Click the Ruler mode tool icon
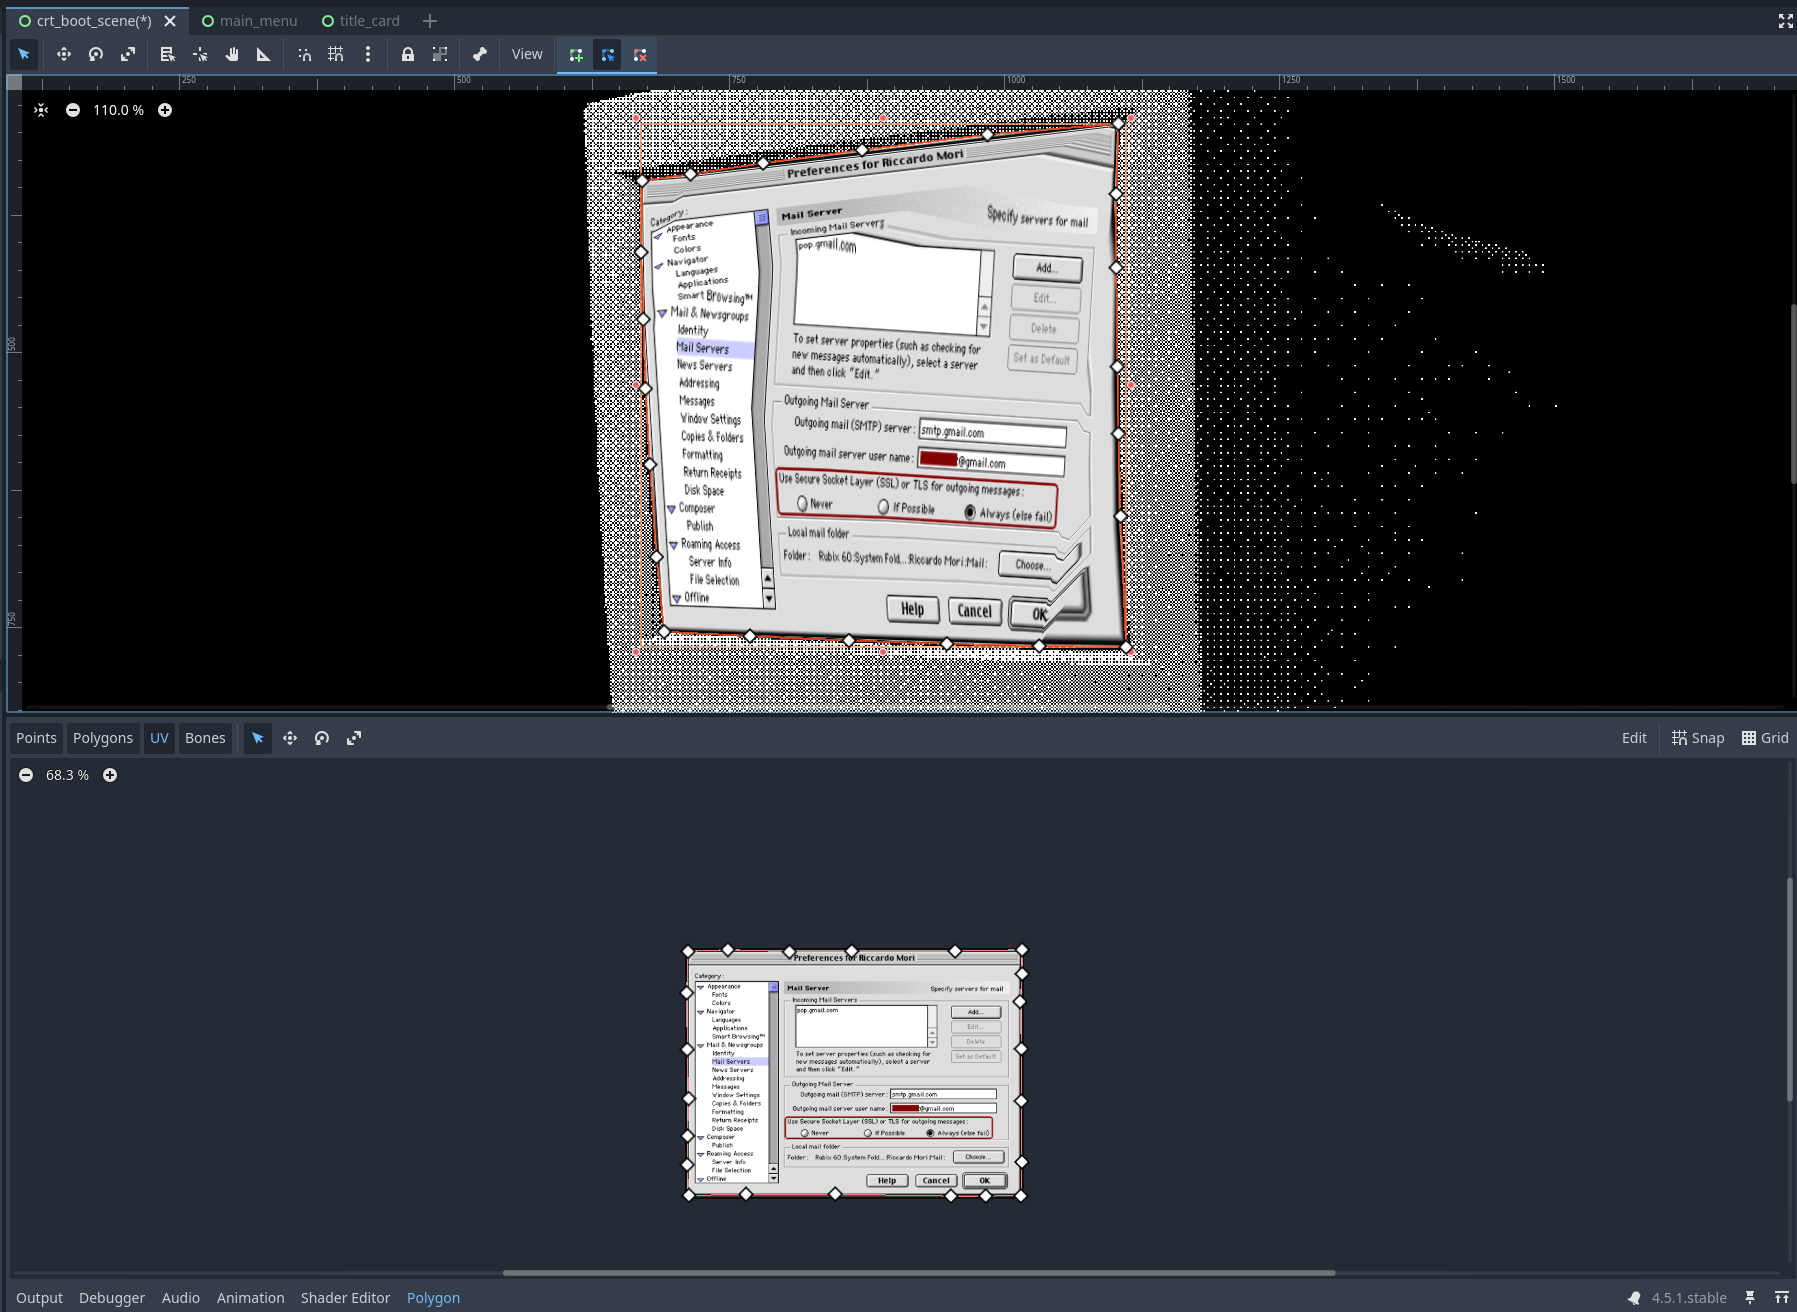Image resolution: width=1797 pixels, height=1312 pixels. pyautogui.click(x=264, y=55)
